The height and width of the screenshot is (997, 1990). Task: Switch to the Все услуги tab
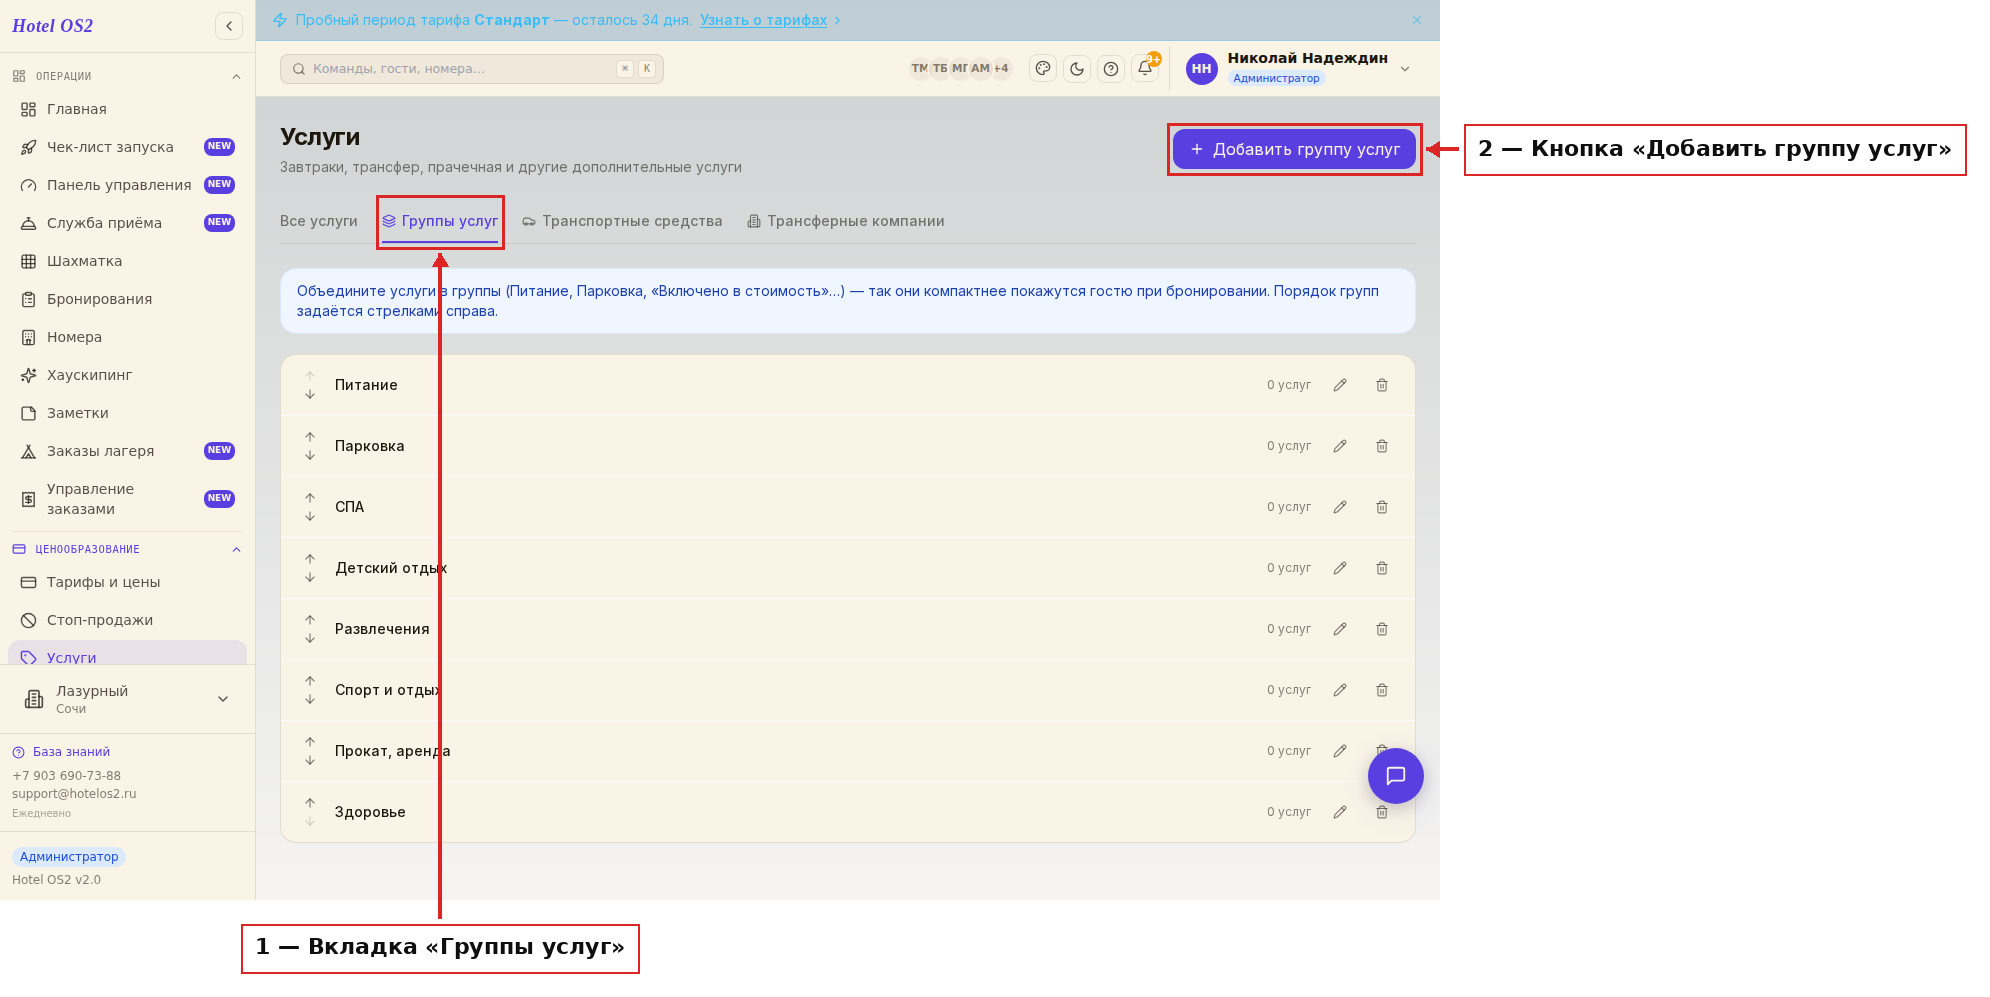319,221
